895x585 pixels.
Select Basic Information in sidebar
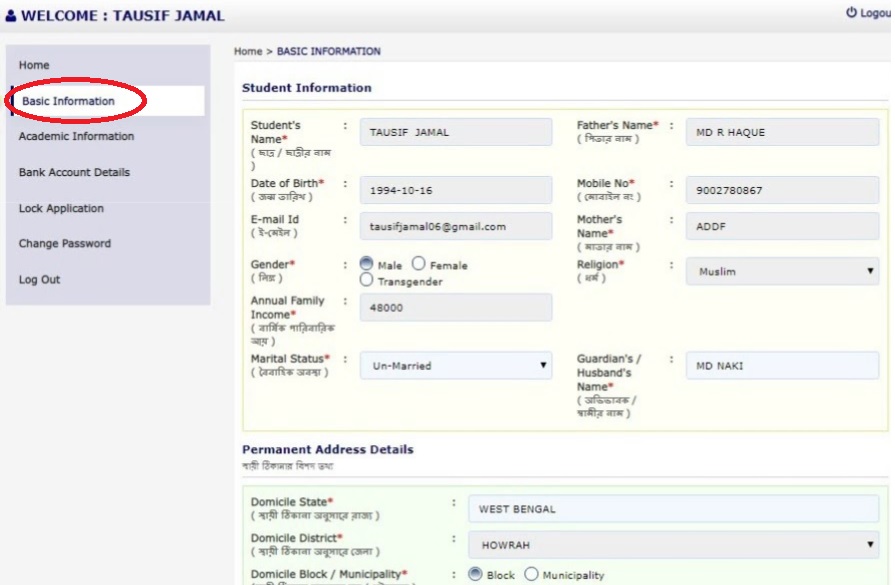68,101
